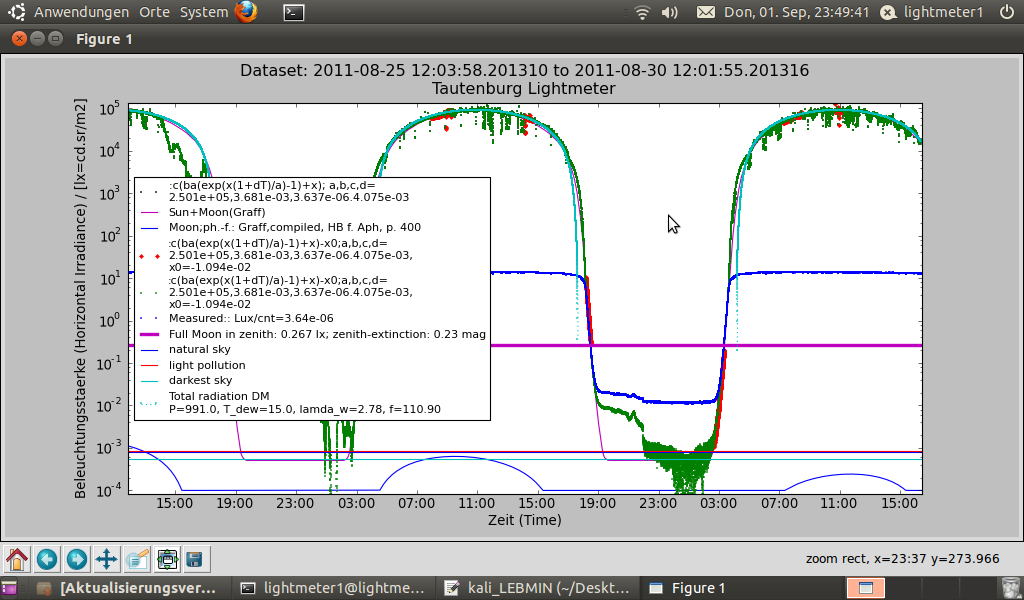This screenshot has width=1024, height=600.
Task: Open the sound volume indicator
Action: point(670,12)
